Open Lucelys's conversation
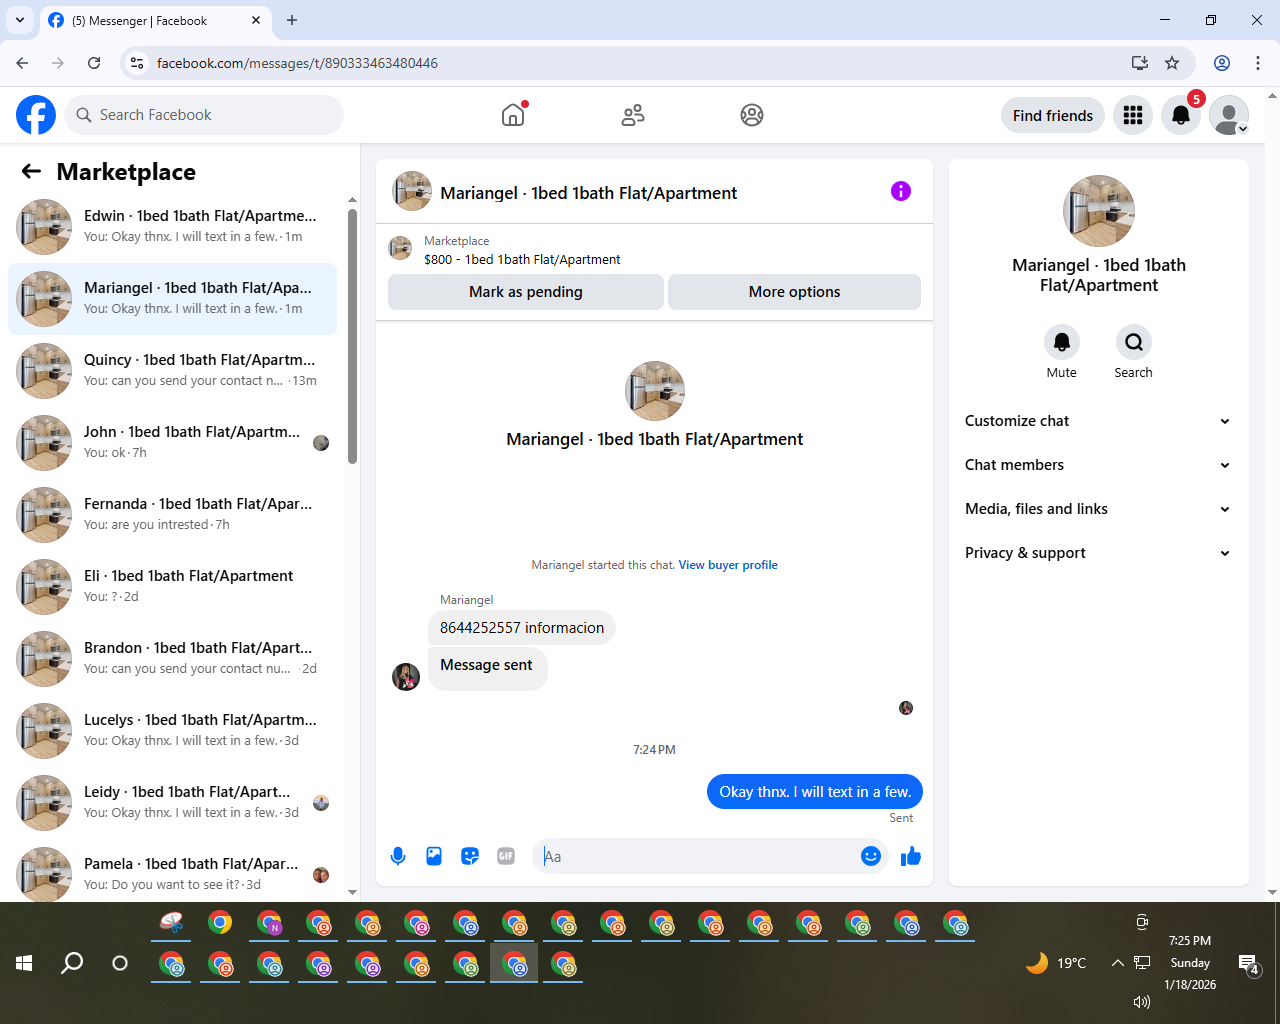This screenshot has width=1280, height=1024. point(172,731)
